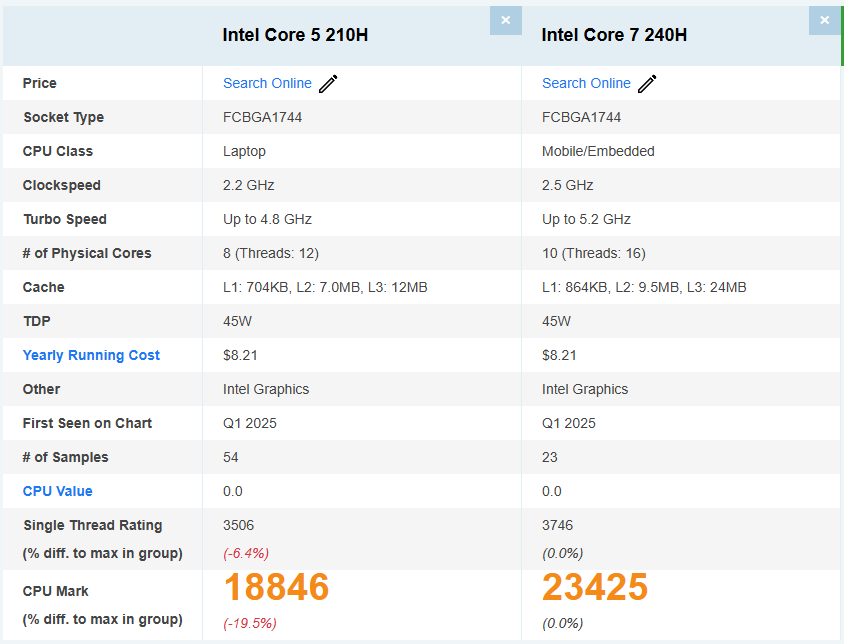This screenshot has width=844, height=644.
Task: Click the 18846 CPU Mark score
Action: (276, 587)
